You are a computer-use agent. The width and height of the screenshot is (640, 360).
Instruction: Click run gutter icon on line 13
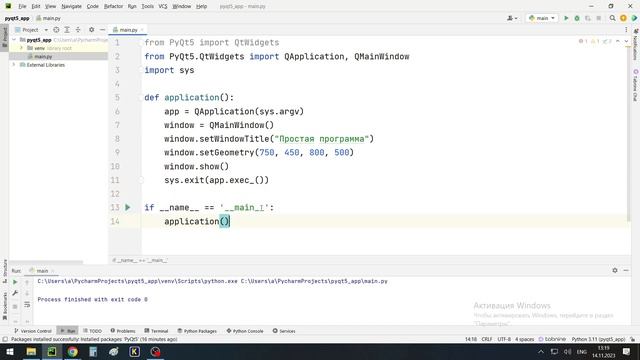click(128, 207)
